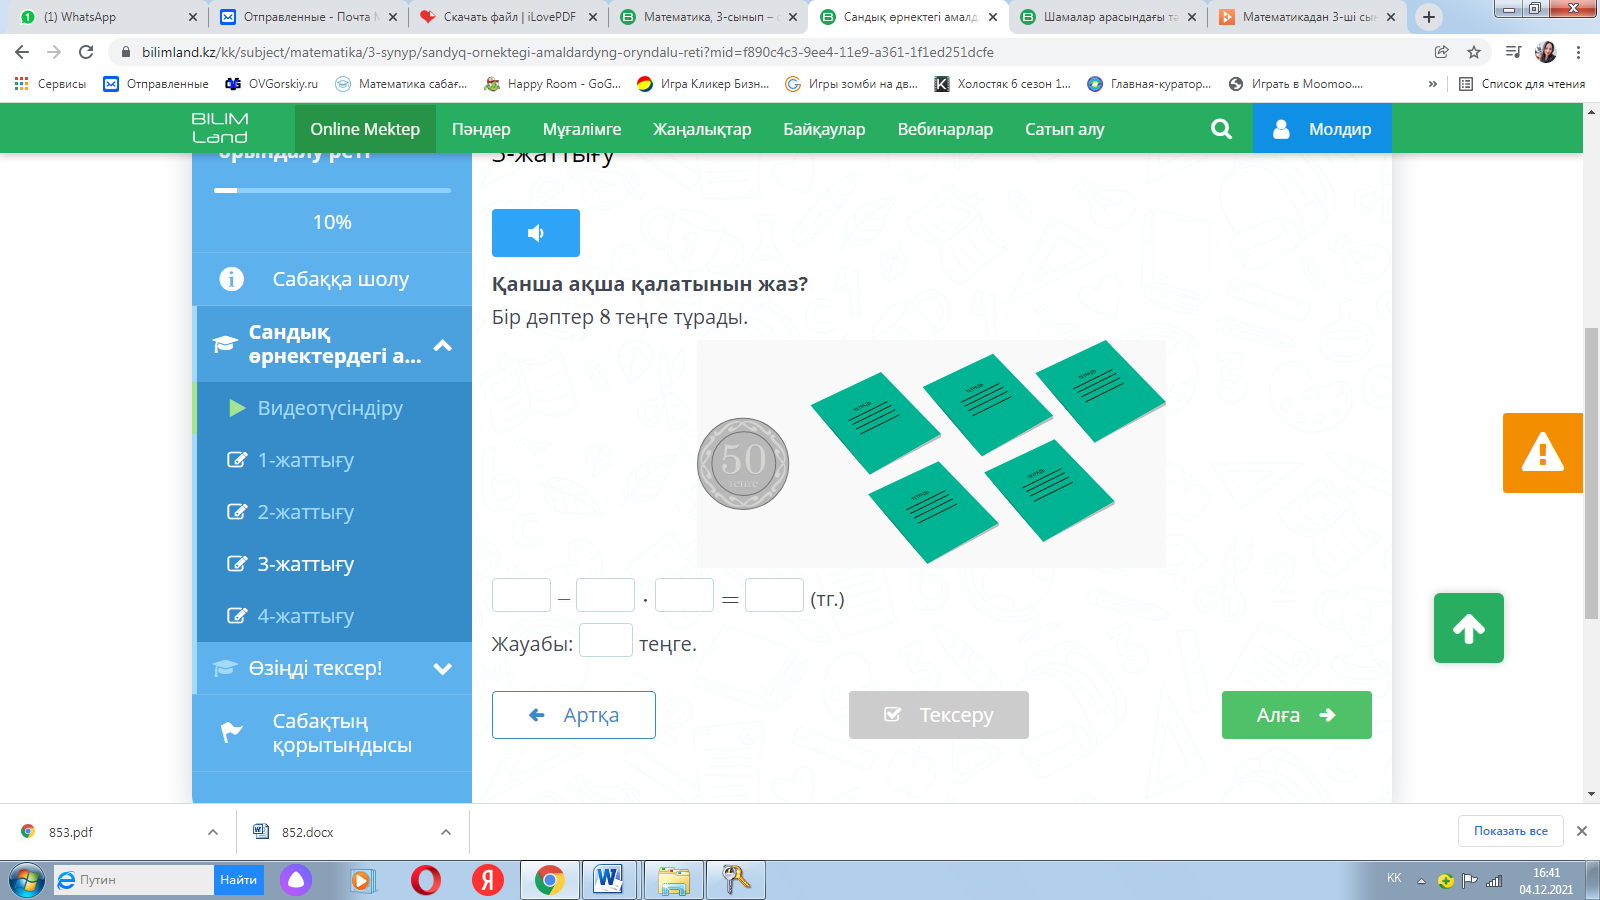1600x900 pixels.
Task: Expand the Өзіңді тексер! section
Action: (x=443, y=669)
